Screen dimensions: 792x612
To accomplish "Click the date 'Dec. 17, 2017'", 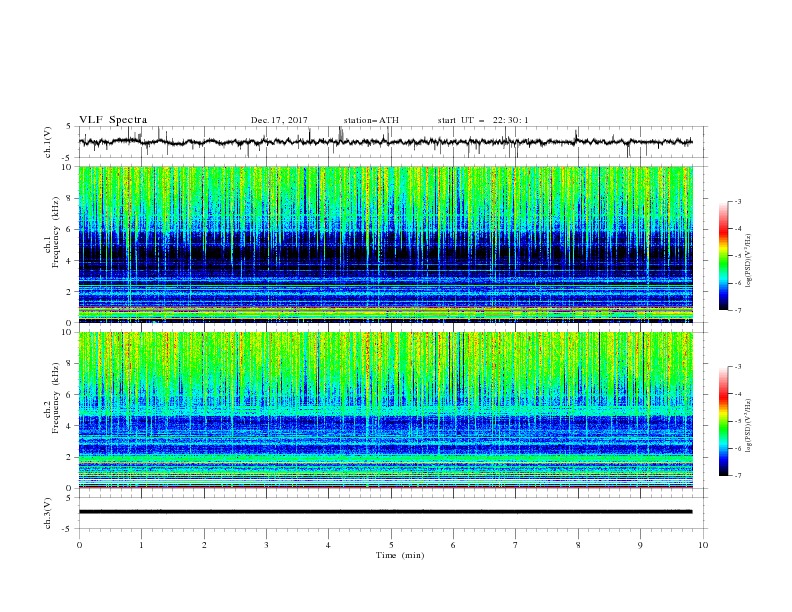I will coord(279,120).
